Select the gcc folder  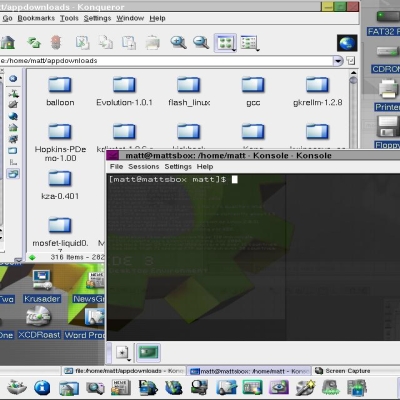coord(253,92)
